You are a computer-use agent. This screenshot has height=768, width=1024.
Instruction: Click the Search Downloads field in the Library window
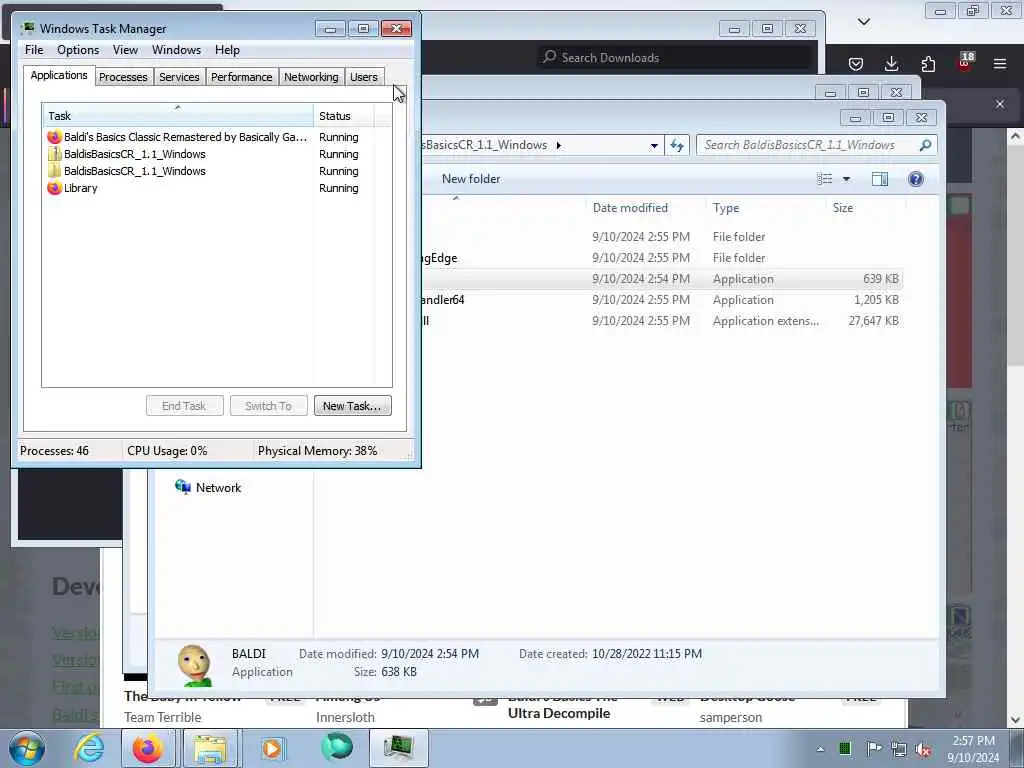(x=676, y=57)
